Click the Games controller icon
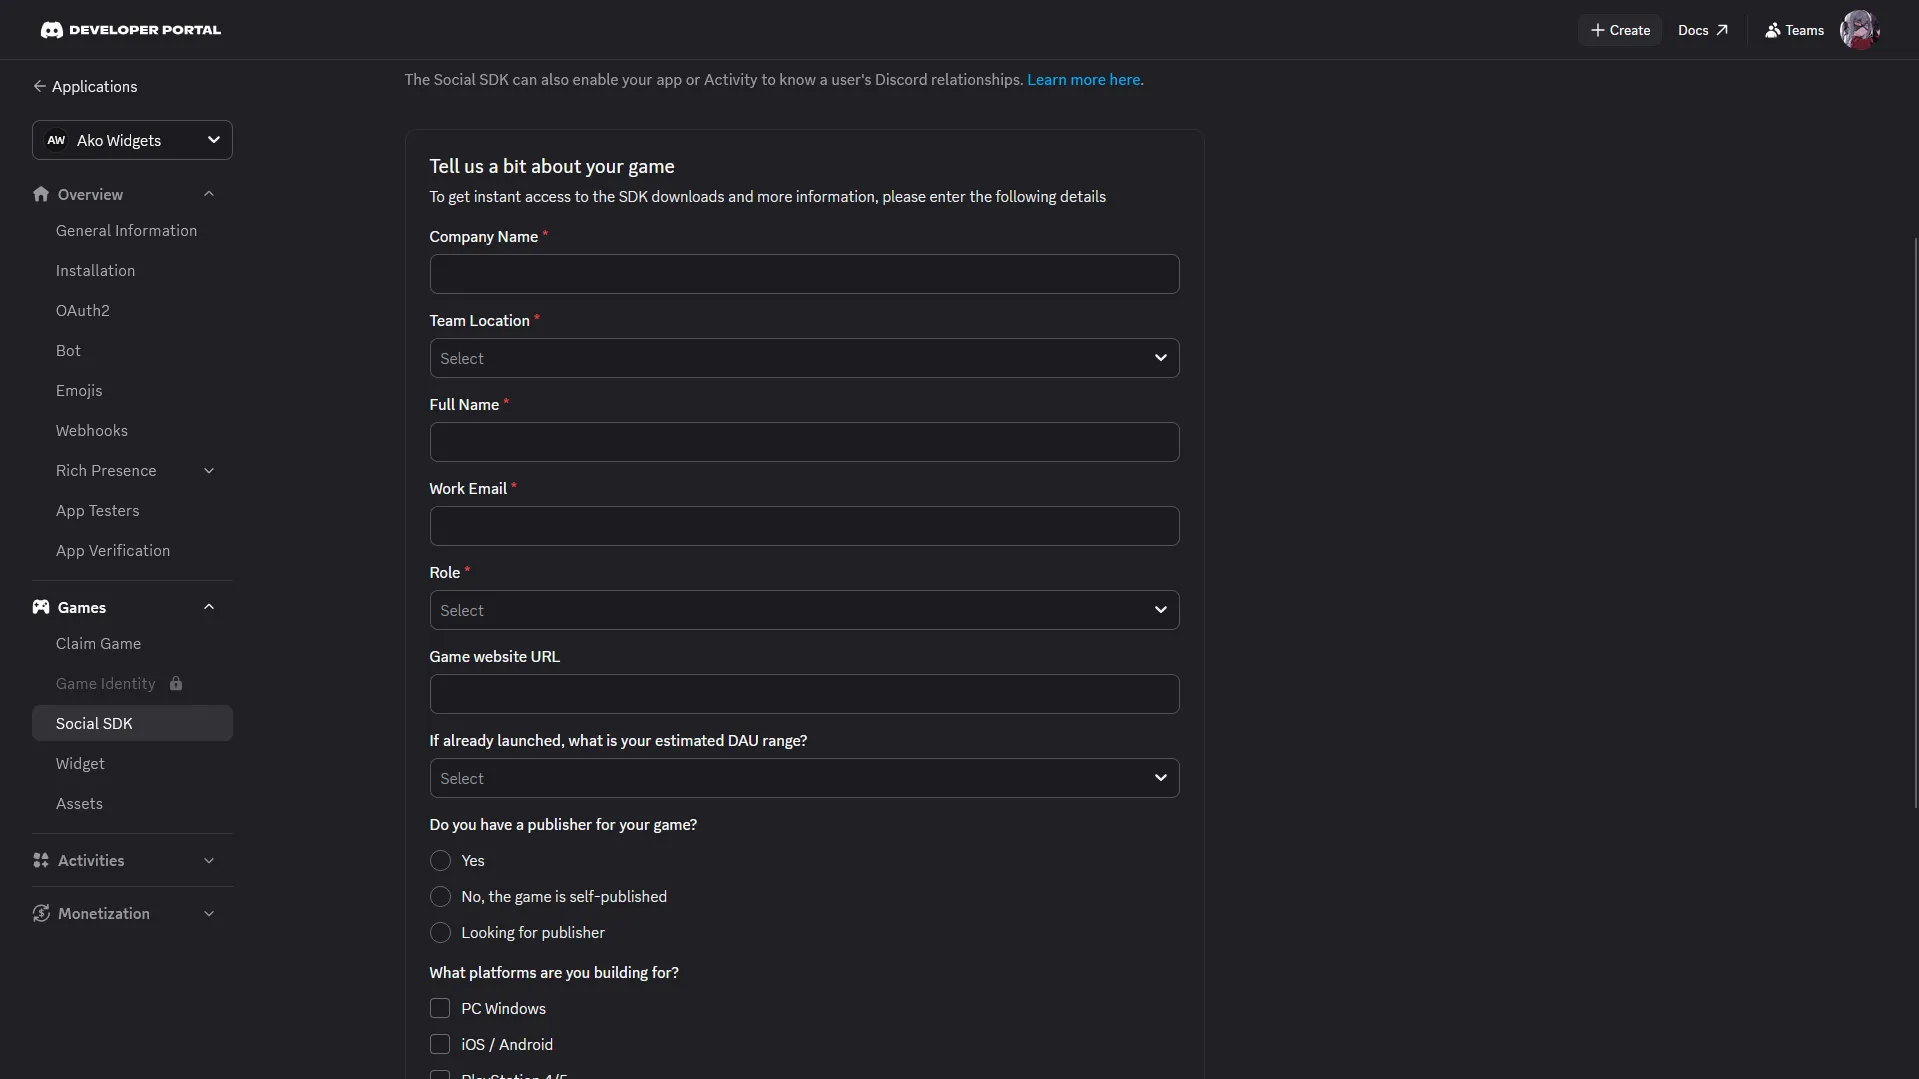This screenshot has height=1079, width=1919. click(x=41, y=607)
